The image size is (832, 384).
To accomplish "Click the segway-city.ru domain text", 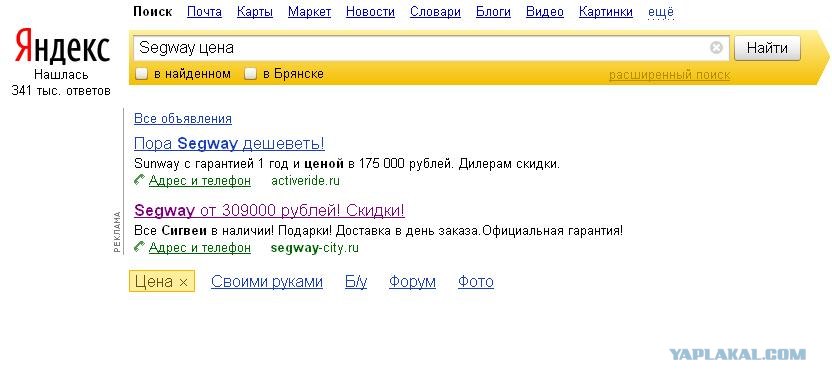I will pos(315,248).
